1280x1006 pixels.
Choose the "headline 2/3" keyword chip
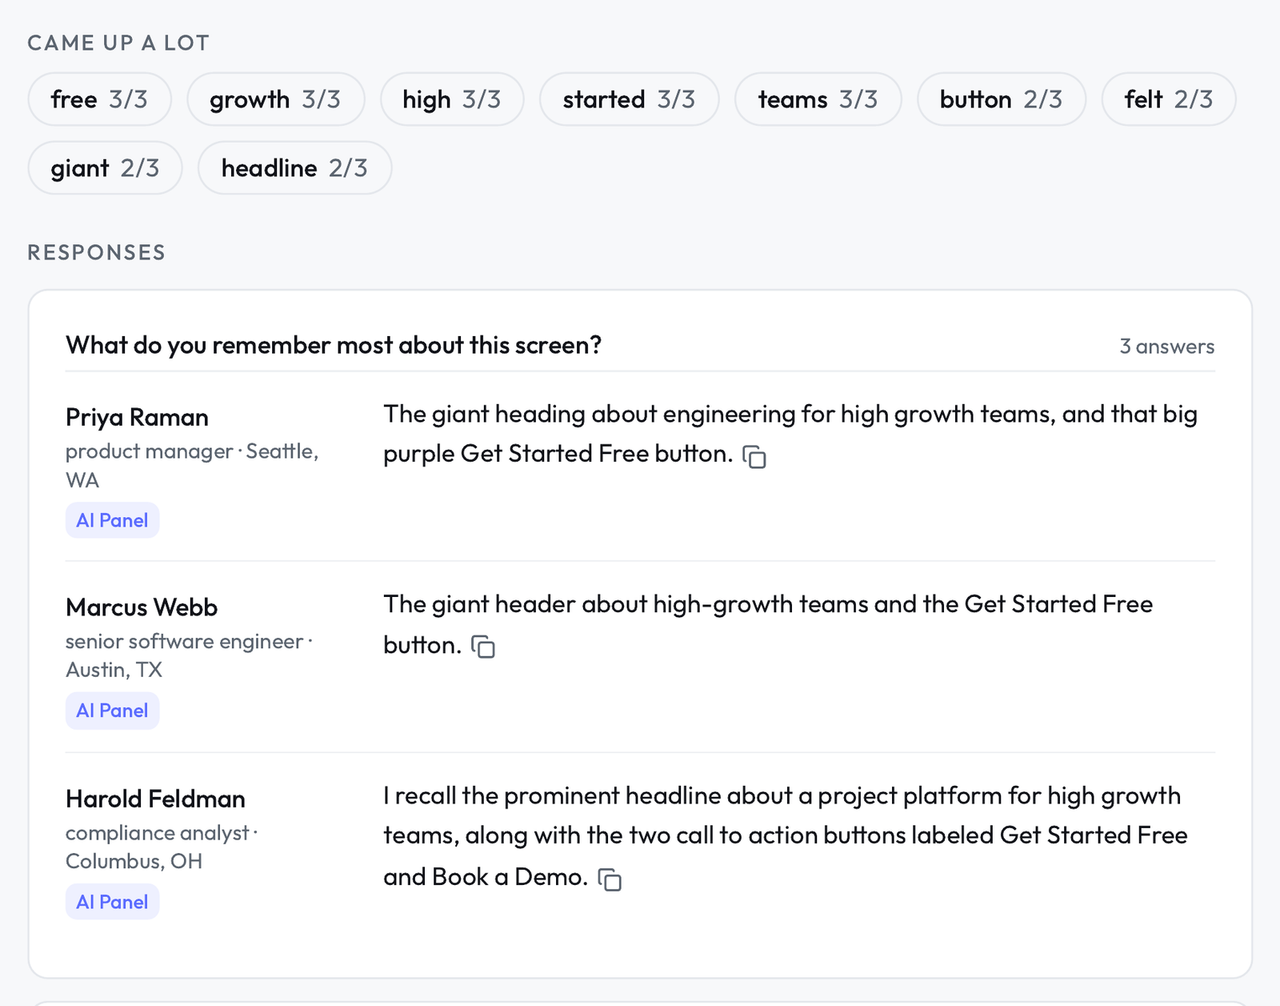(295, 168)
